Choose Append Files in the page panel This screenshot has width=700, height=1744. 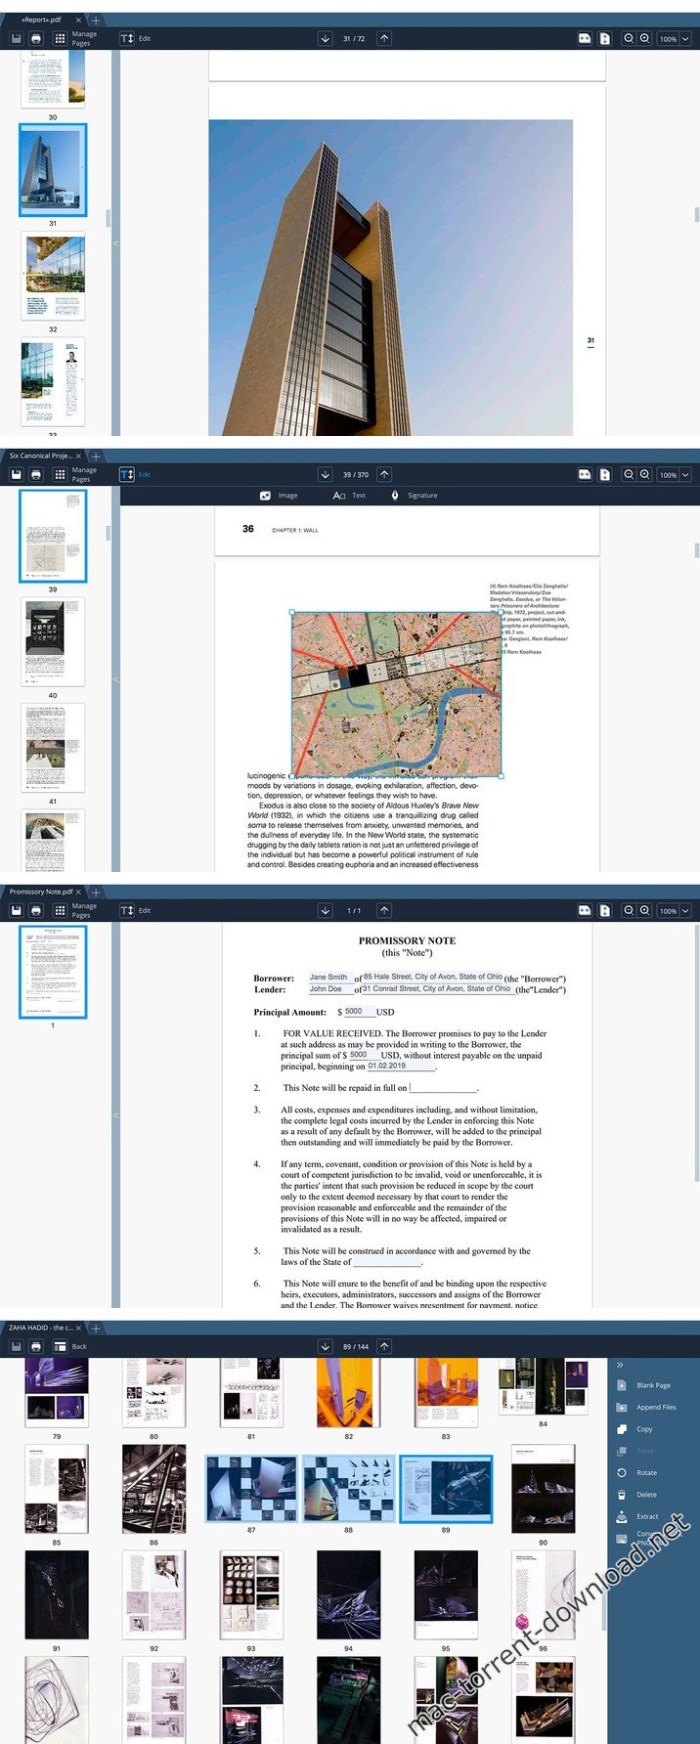(656, 1407)
